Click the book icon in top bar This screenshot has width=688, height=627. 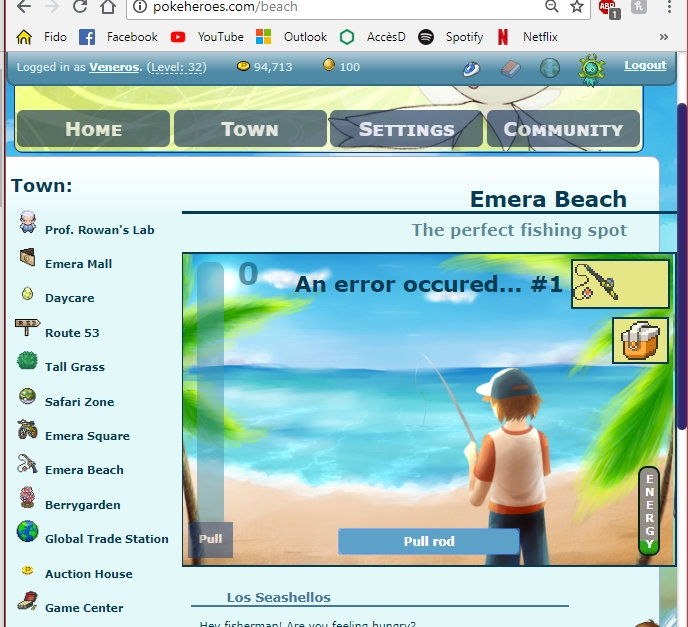(510, 68)
